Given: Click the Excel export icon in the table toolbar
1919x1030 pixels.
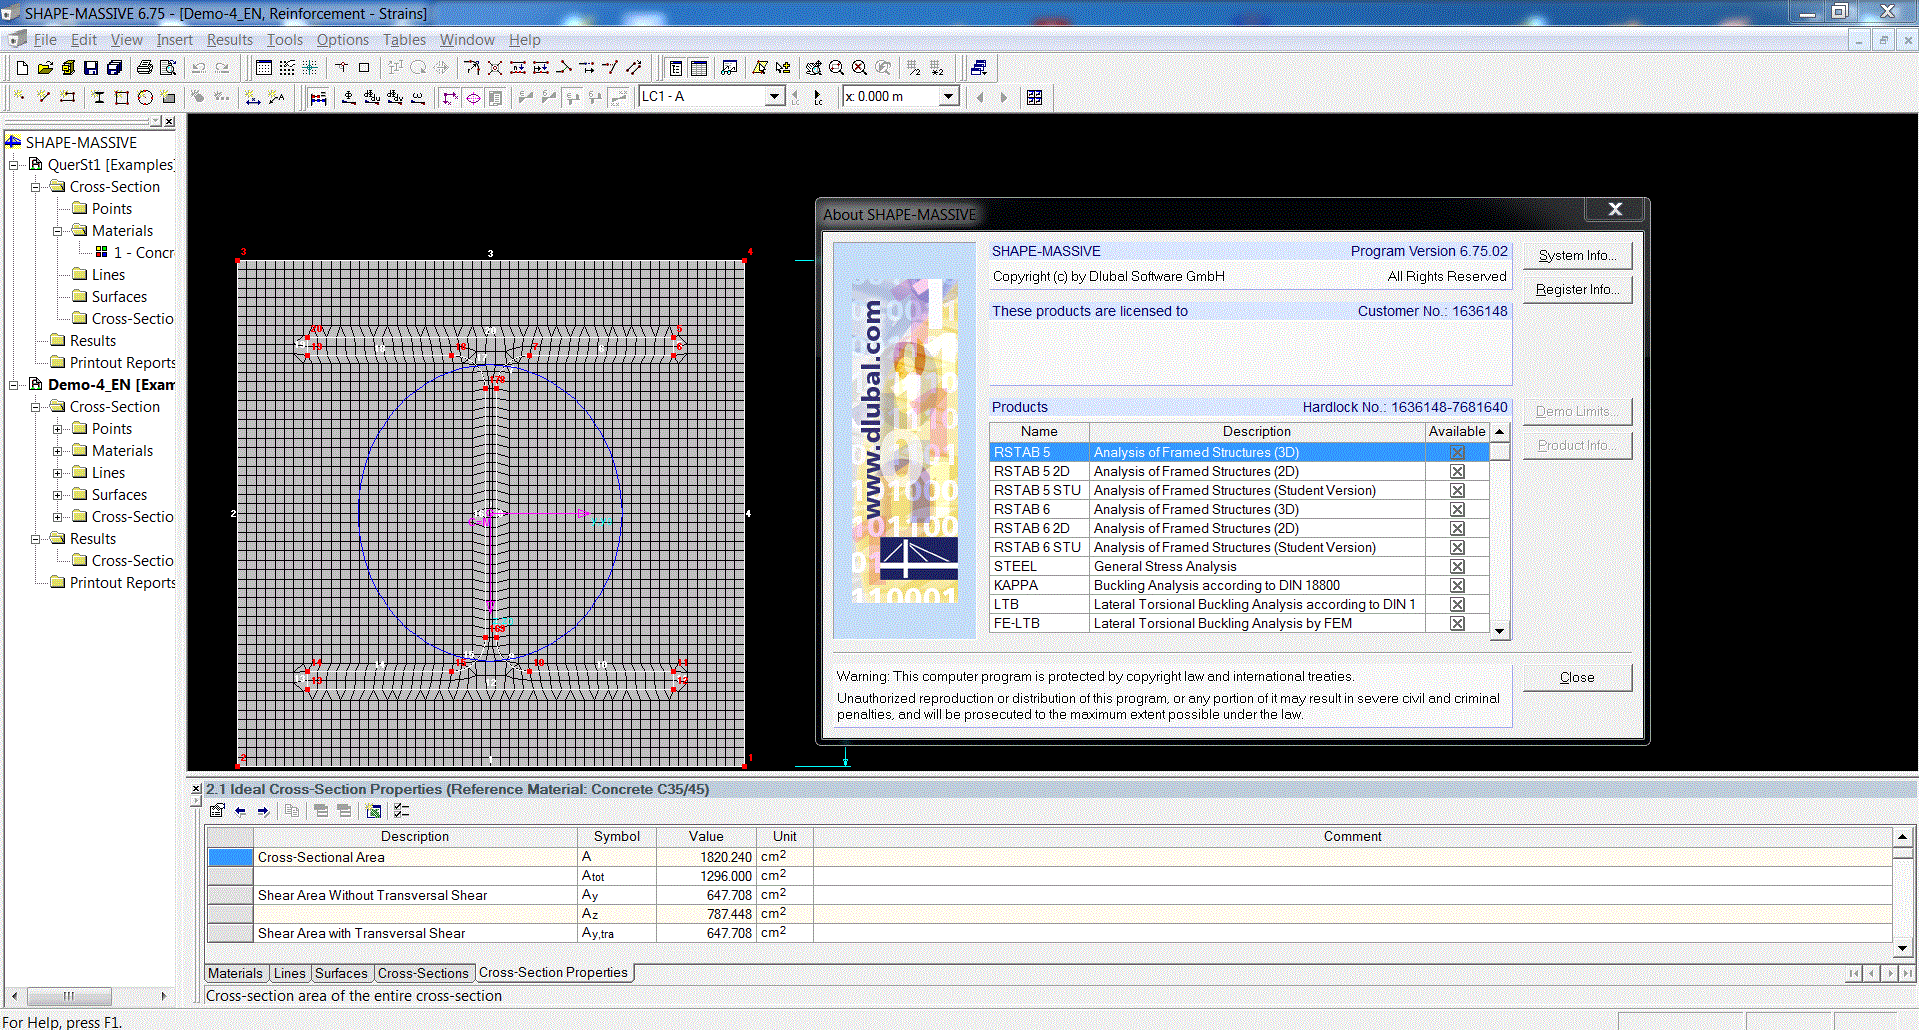Looking at the screenshot, I should coord(373,811).
